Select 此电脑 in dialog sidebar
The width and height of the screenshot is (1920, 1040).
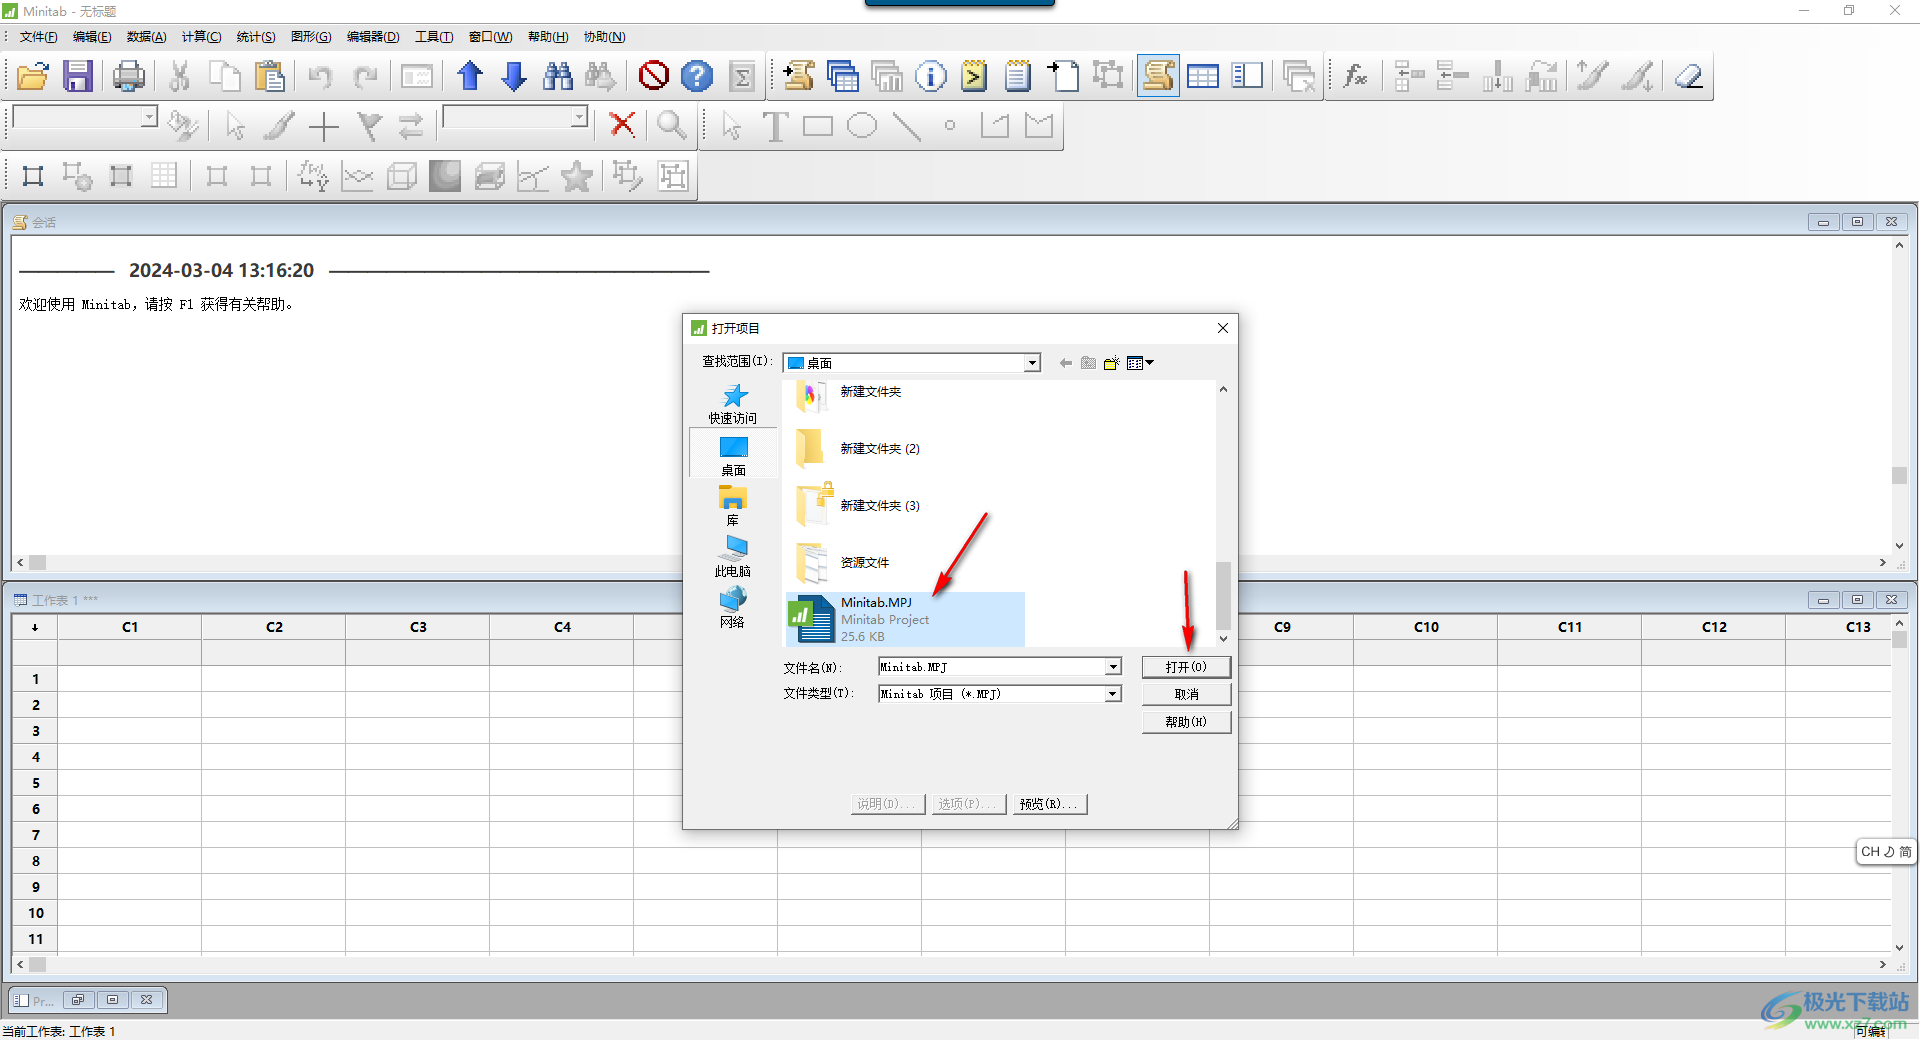[x=733, y=557]
